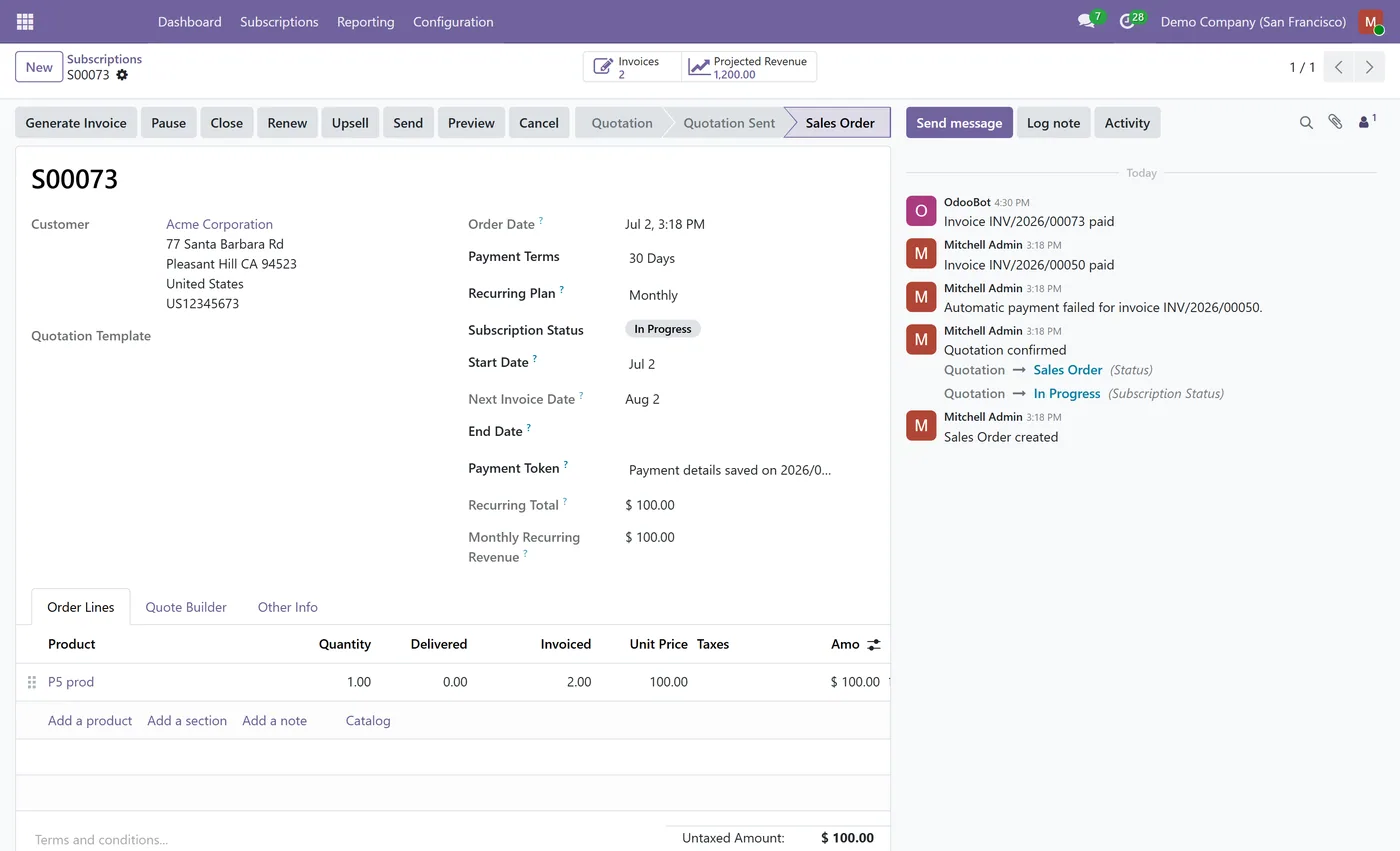Select the Quotation Sent status stage

click(x=729, y=123)
